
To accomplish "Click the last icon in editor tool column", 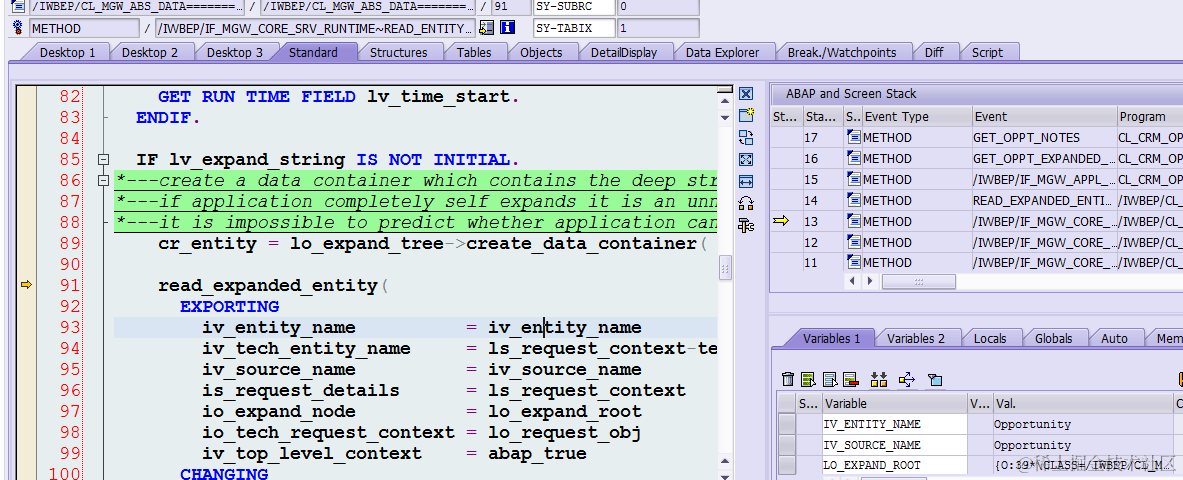I will coord(745,225).
